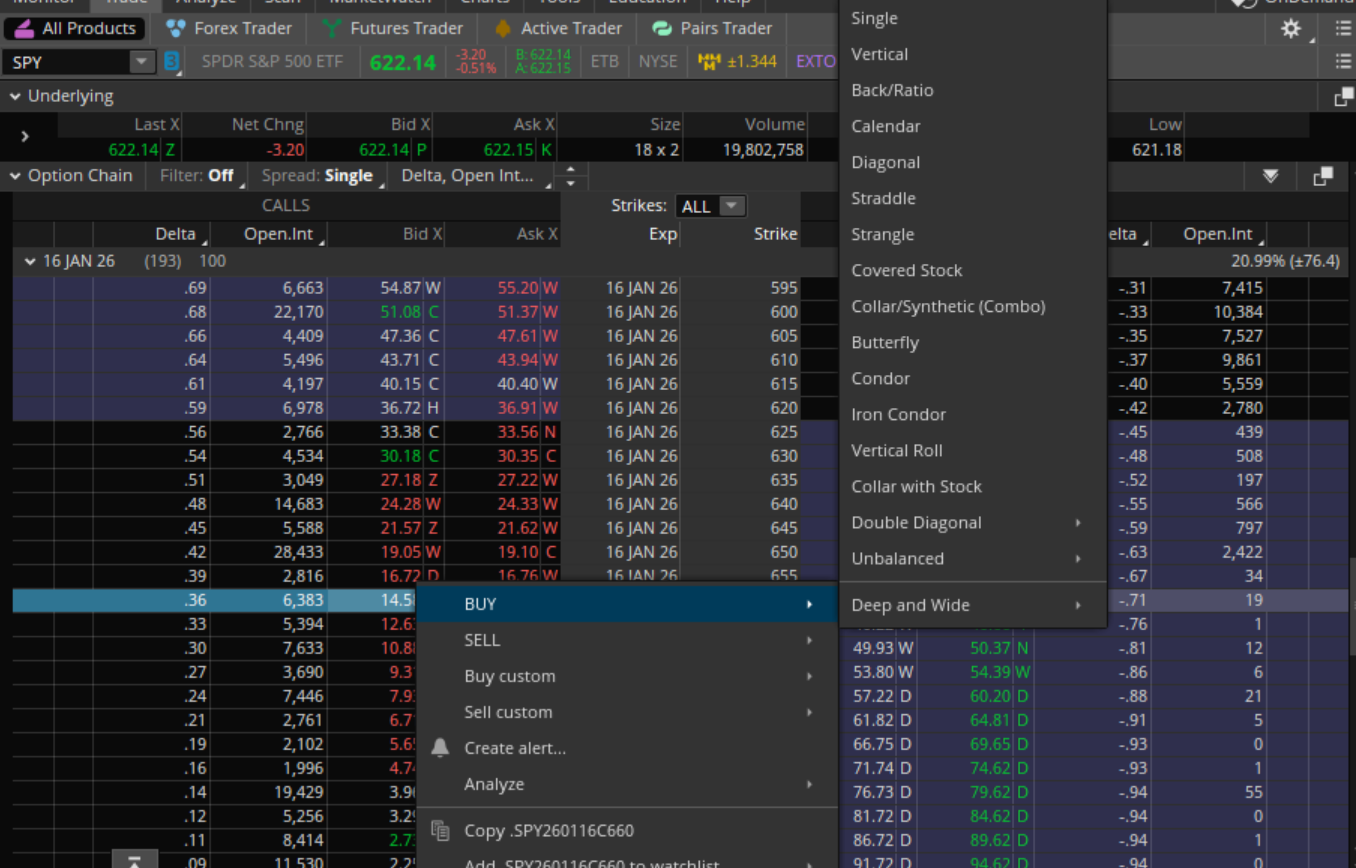Select Butterfly spread
The width and height of the screenshot is (1356, 868).
pos(972,342)
